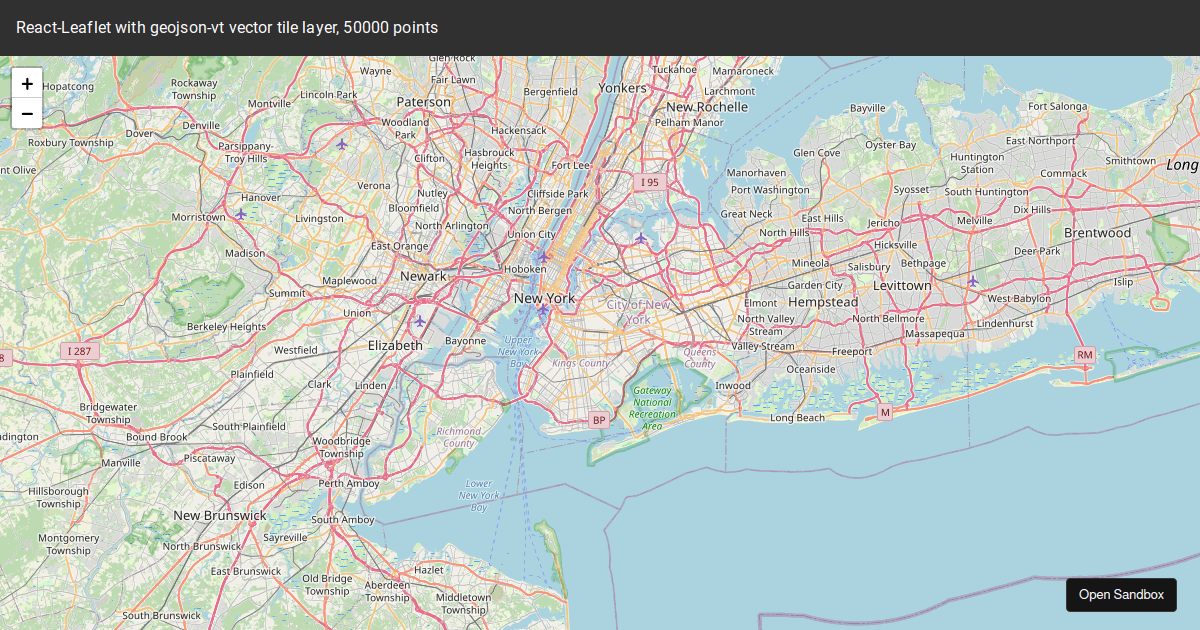The height and width of the screenshot is (630, 1200).
Task: Click the I 287 highway shield
Action: point(78,351)
